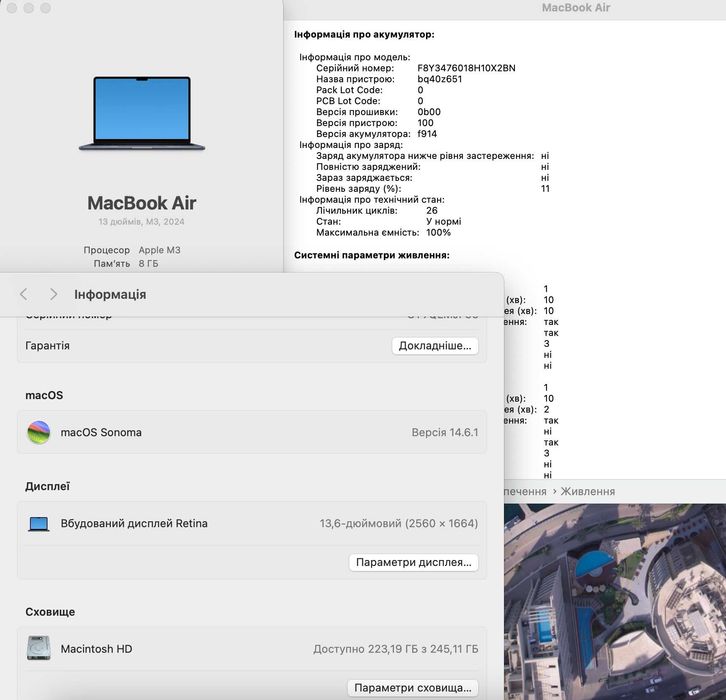Click the aerial city wallpaper on the desktop
726x700 pixels.
pos(614,602)
